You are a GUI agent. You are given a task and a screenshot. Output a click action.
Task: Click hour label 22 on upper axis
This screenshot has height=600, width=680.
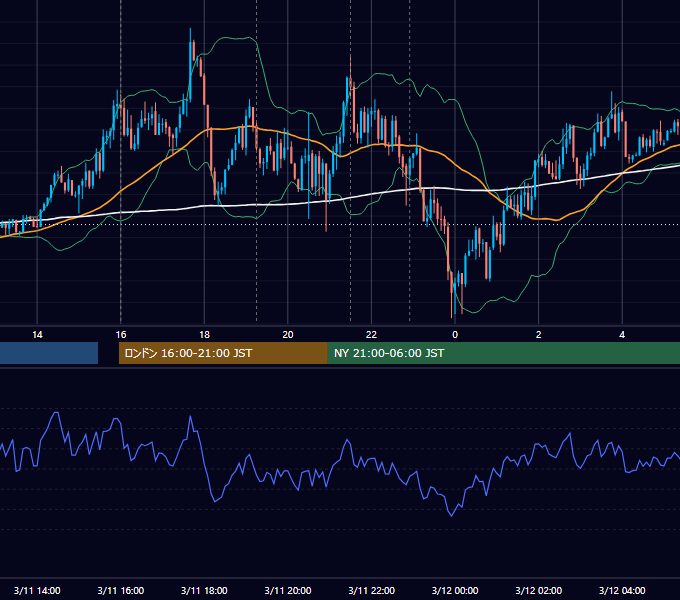371,335
